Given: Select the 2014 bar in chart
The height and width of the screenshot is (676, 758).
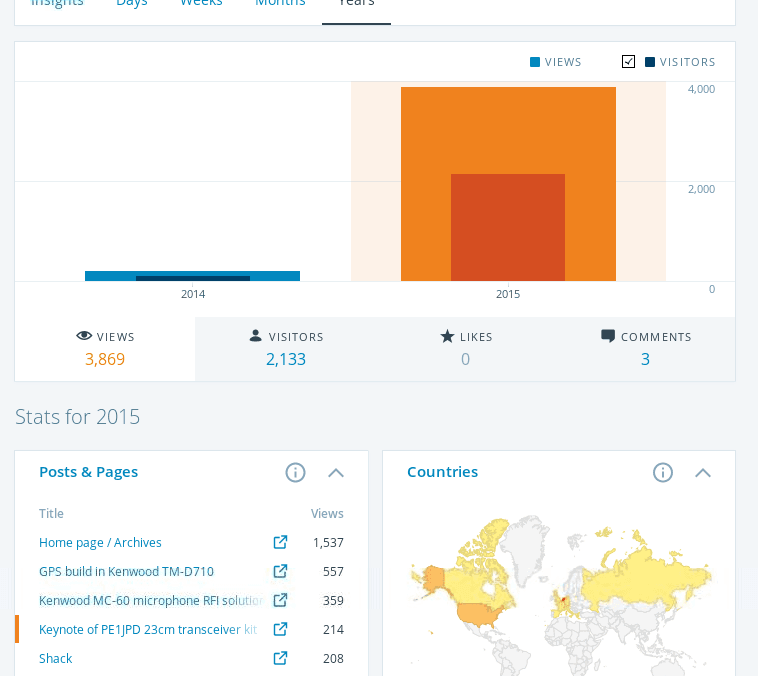Looking at the screenshot, I should click(192, 276).
